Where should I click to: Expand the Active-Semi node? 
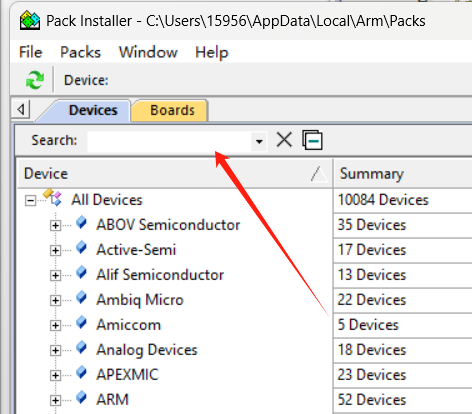55,251
